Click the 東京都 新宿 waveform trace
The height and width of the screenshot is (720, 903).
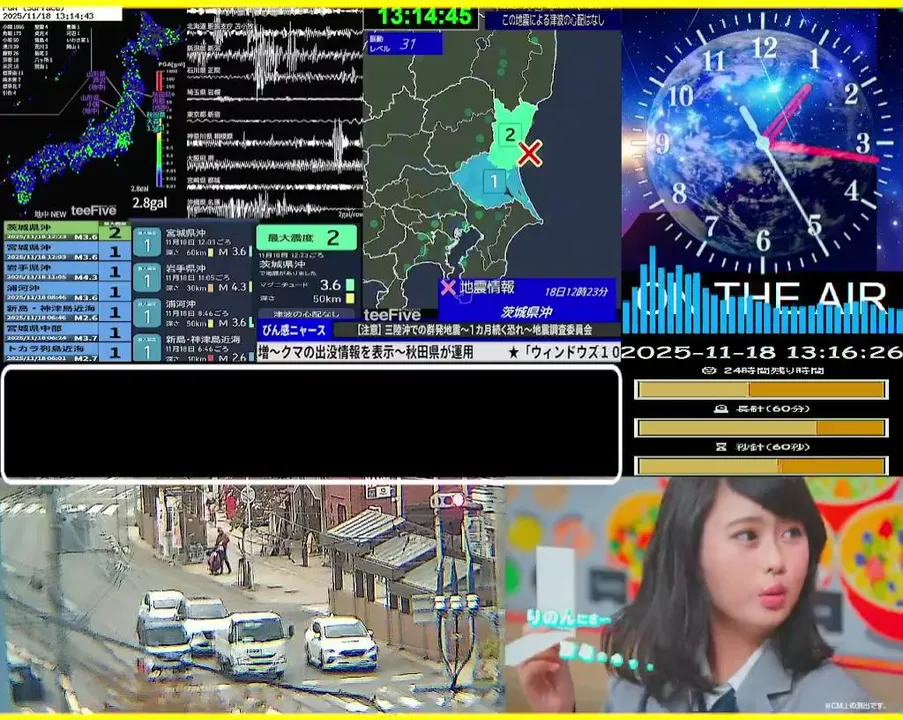274,120
